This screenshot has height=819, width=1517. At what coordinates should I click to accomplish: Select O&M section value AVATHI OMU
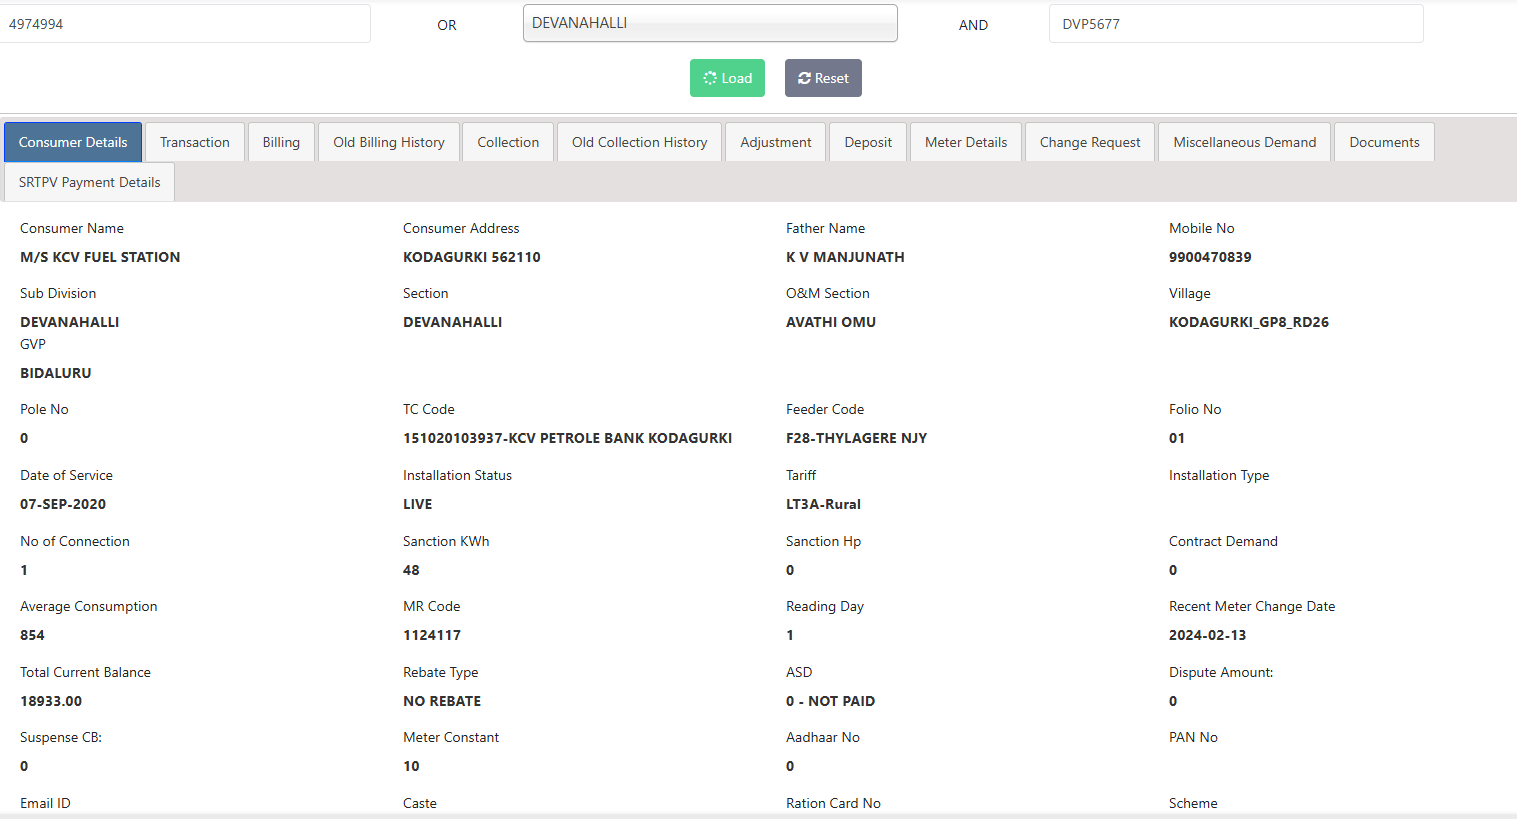point(831,322)
